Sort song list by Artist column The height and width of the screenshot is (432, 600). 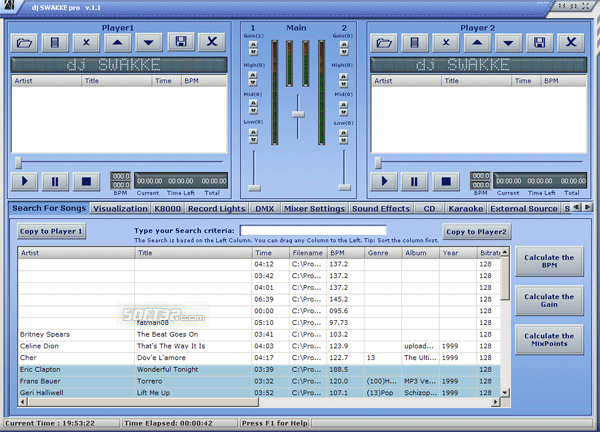(x=76, y=253)
